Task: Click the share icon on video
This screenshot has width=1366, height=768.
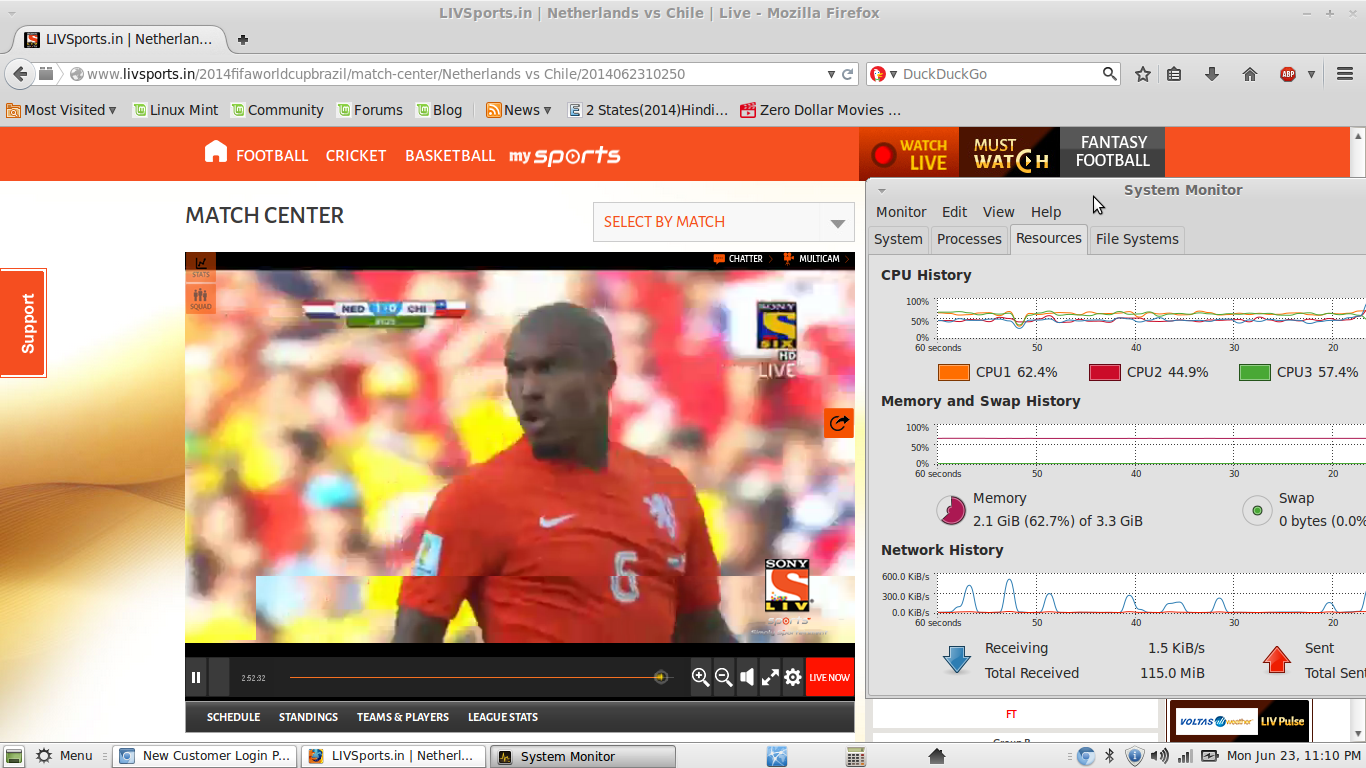Action: 839,423
